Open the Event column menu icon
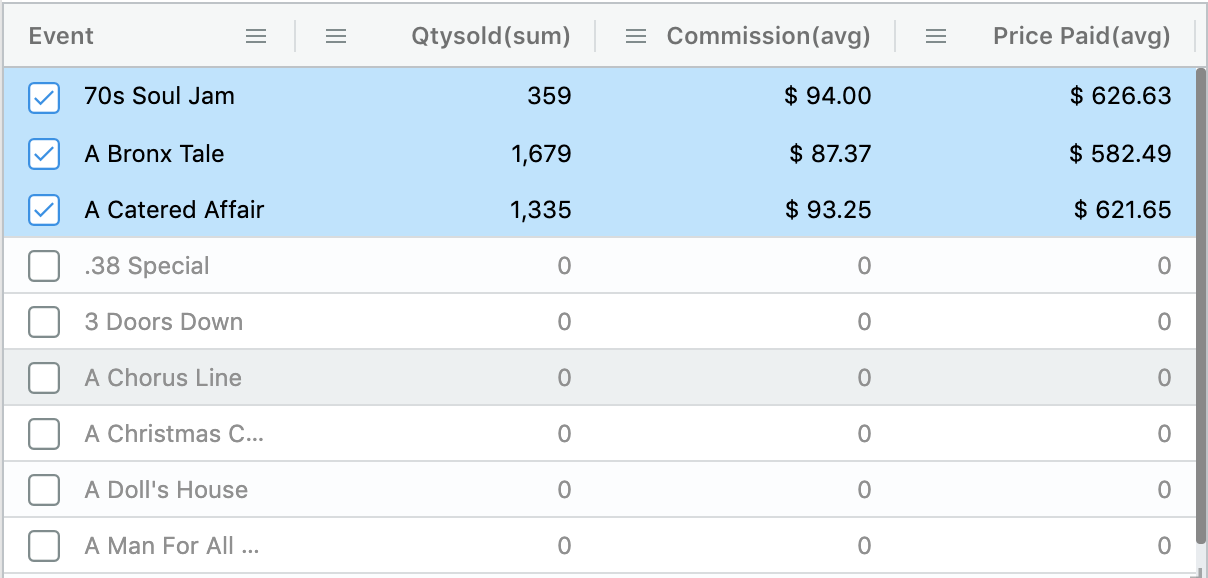The image size is (1208, 578). pos(256,36)
